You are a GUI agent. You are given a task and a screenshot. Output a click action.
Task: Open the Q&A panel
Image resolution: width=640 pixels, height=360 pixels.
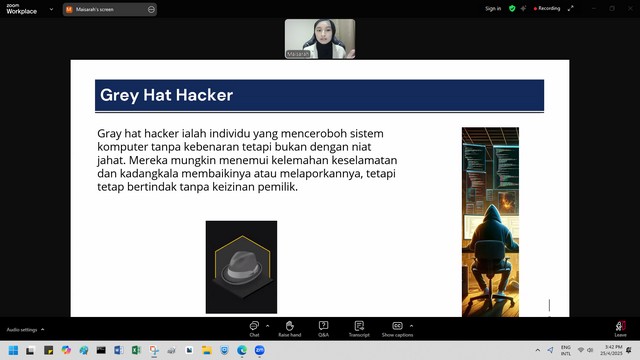pos(323,329)
